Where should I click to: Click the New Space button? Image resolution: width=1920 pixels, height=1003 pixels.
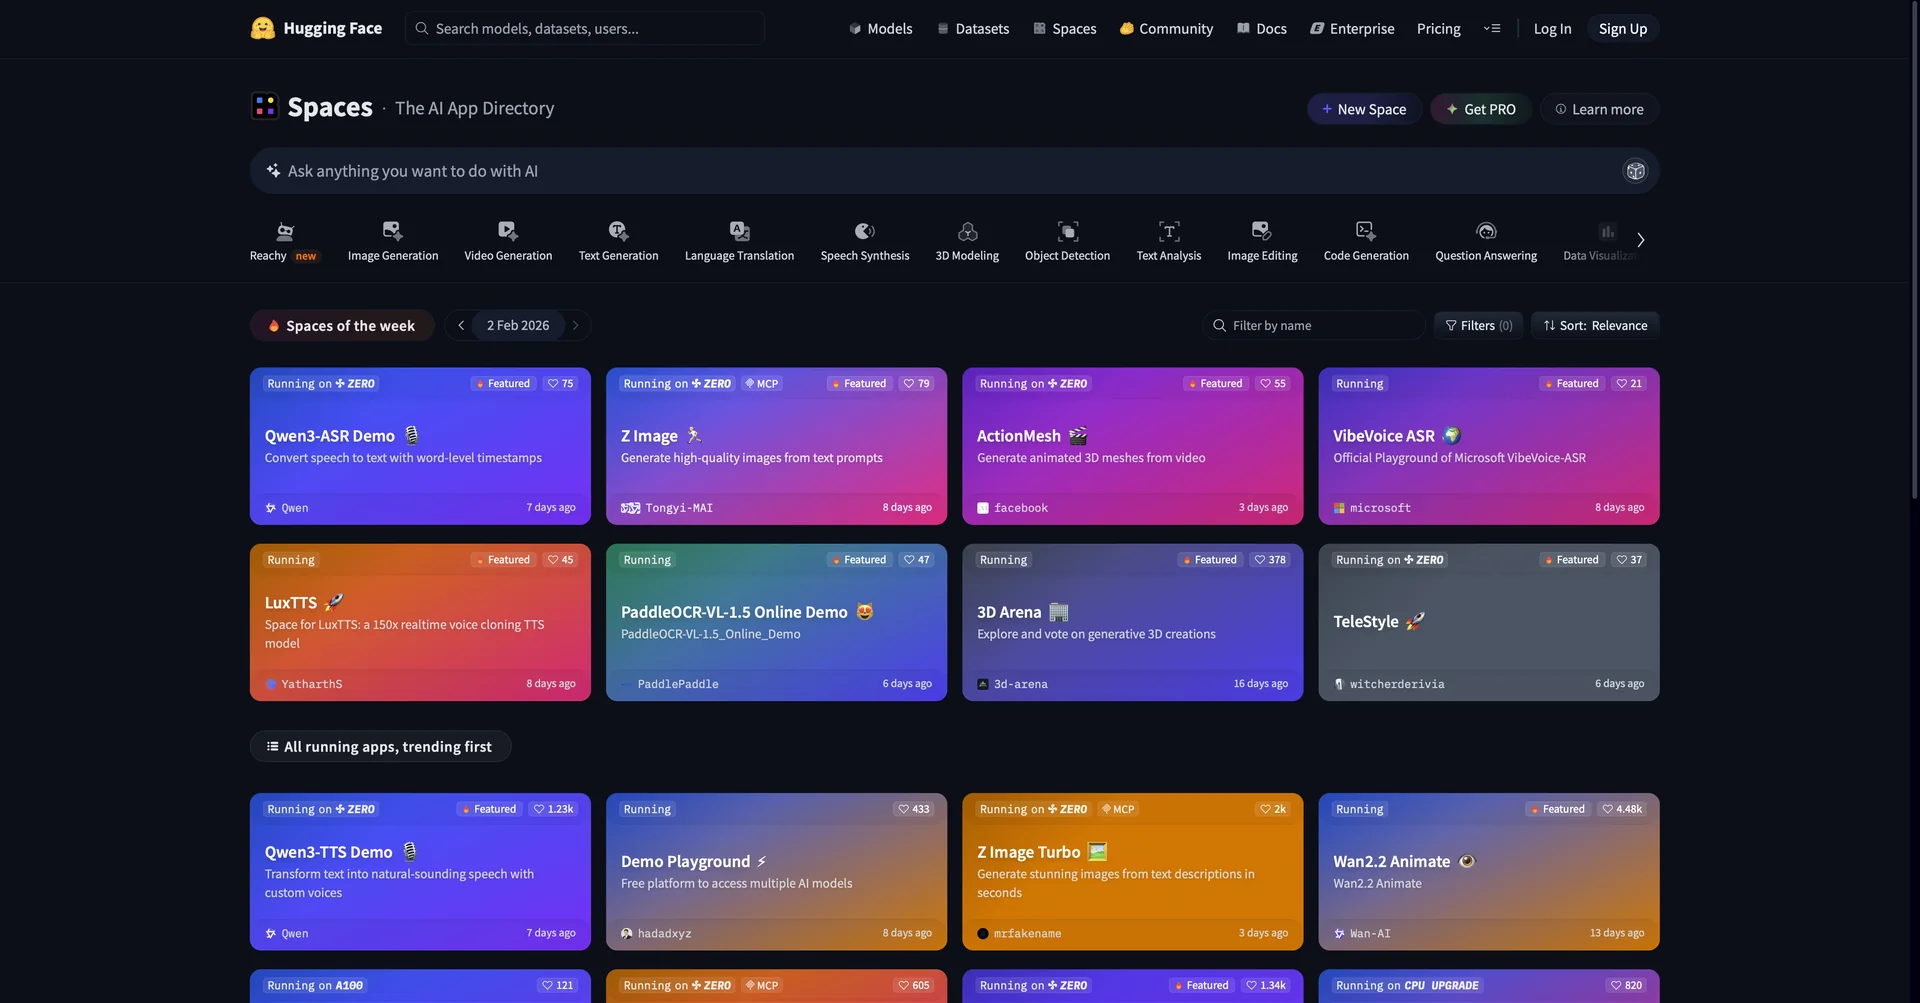pos(1364,109)
